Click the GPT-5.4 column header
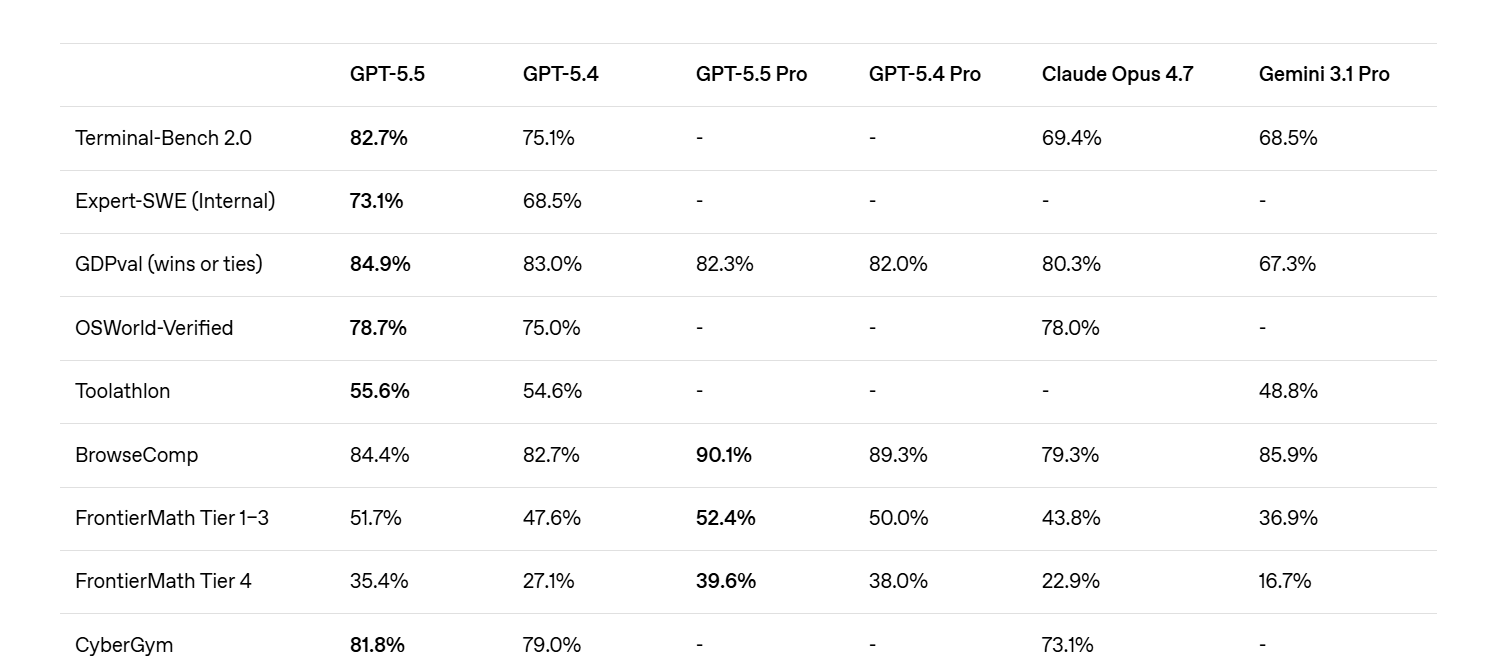The height and width of the screenshot is (670, 1499). point(560,74)
